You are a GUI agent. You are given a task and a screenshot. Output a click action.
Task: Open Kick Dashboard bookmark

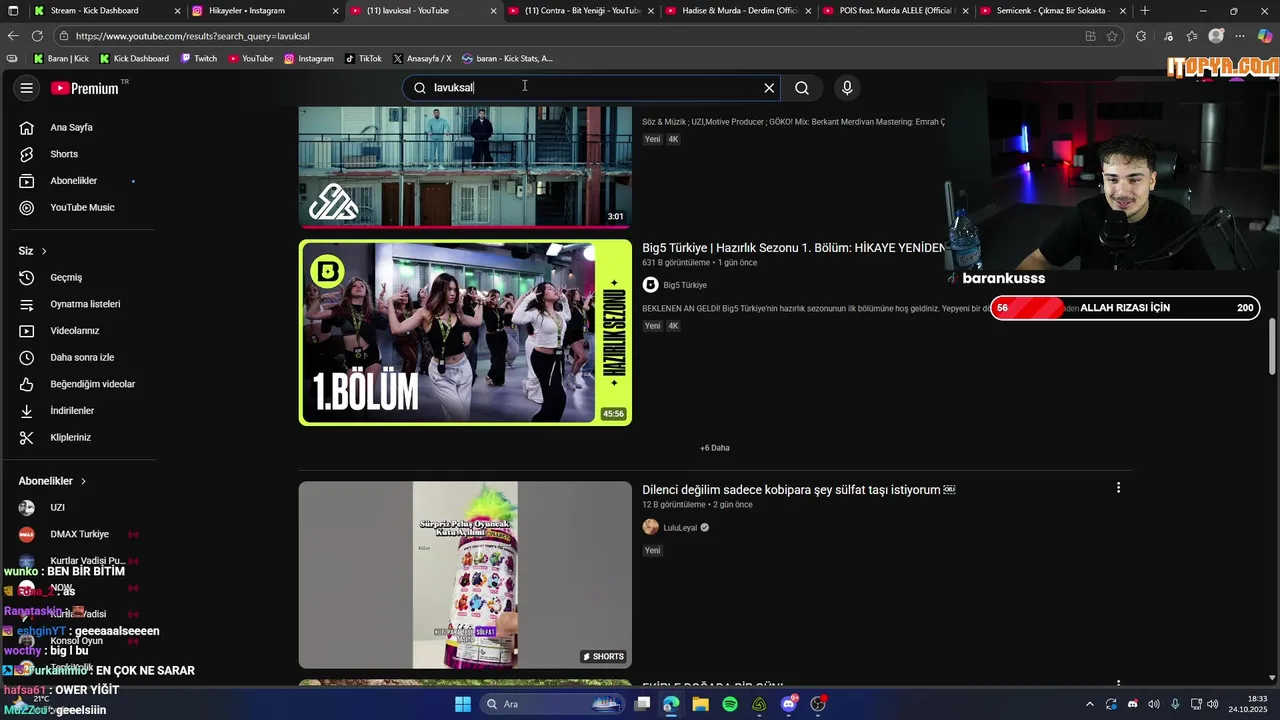point(134,58)
